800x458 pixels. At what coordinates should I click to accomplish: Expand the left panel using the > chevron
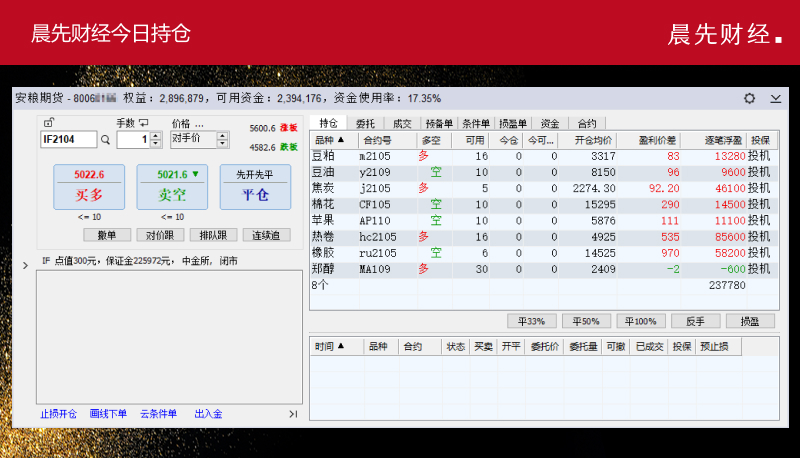tap(25, 265)
